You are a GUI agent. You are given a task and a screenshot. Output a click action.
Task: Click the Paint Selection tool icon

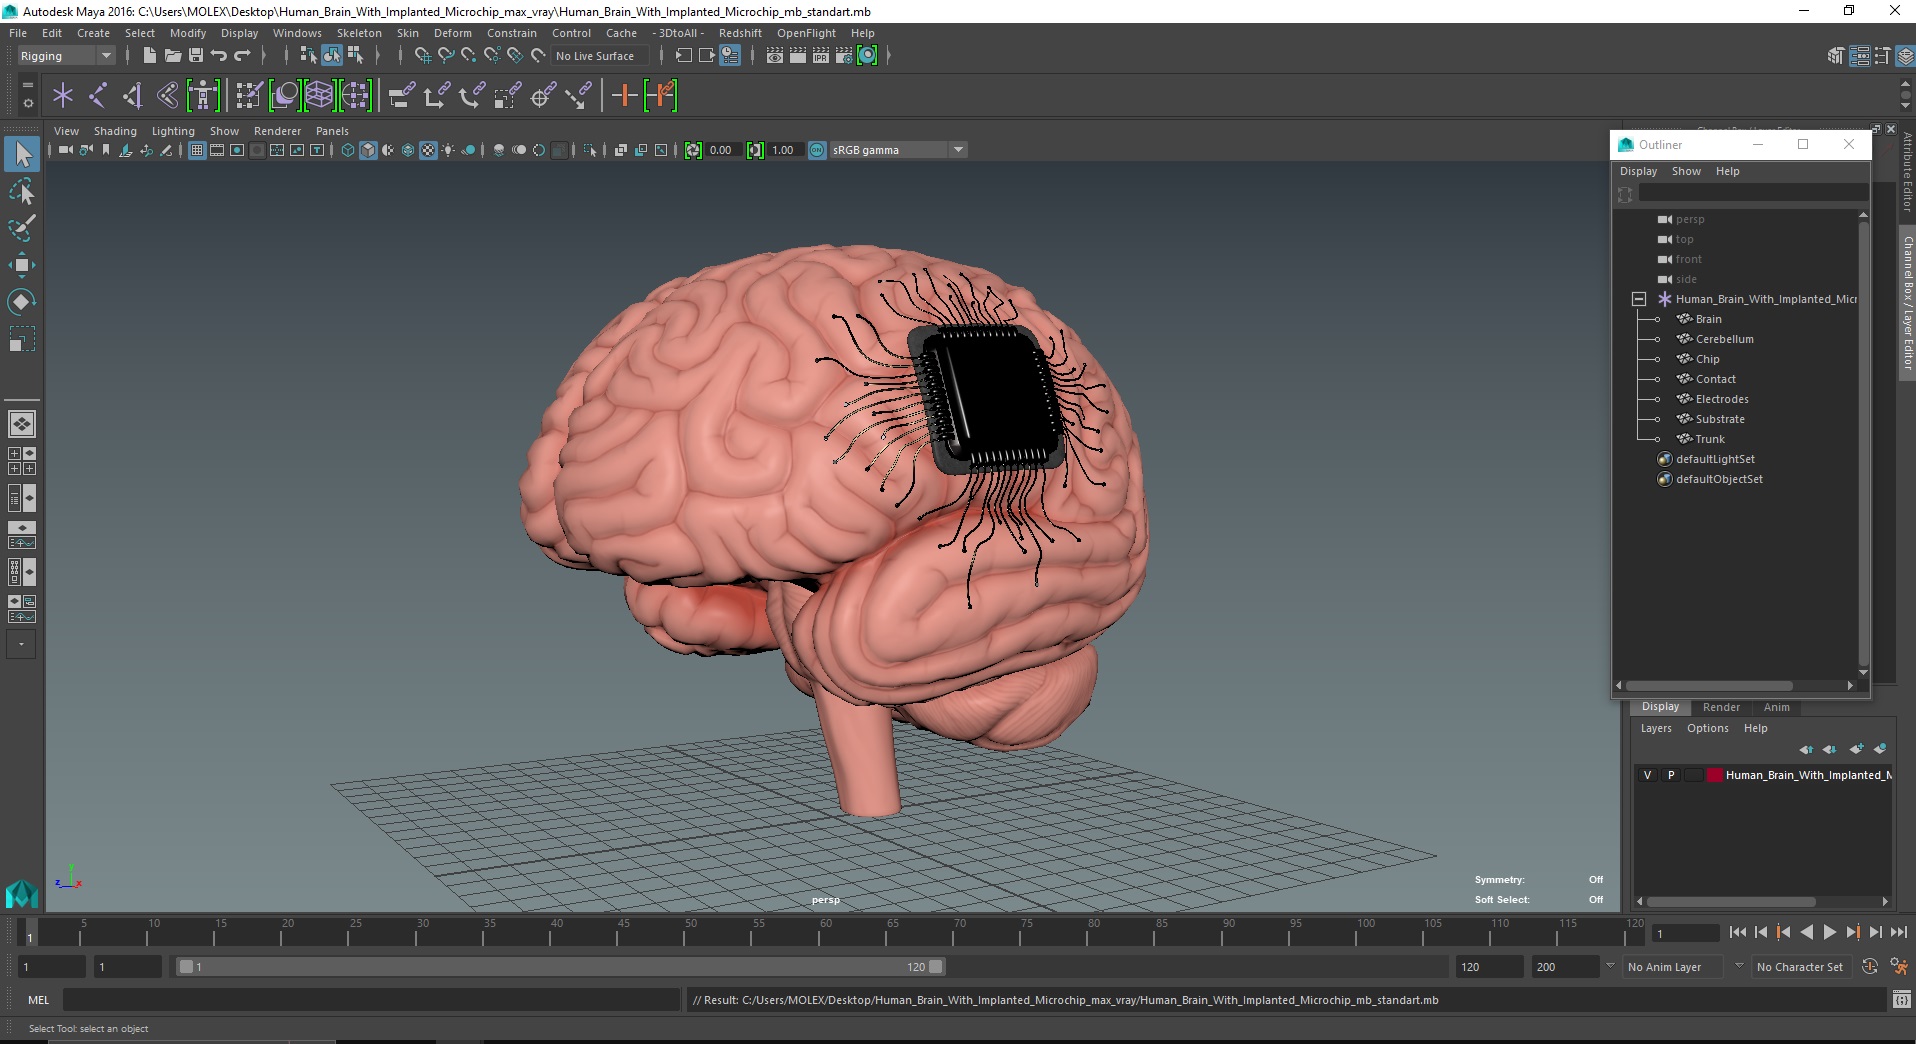pyautogui.click(x=21, y=228)
